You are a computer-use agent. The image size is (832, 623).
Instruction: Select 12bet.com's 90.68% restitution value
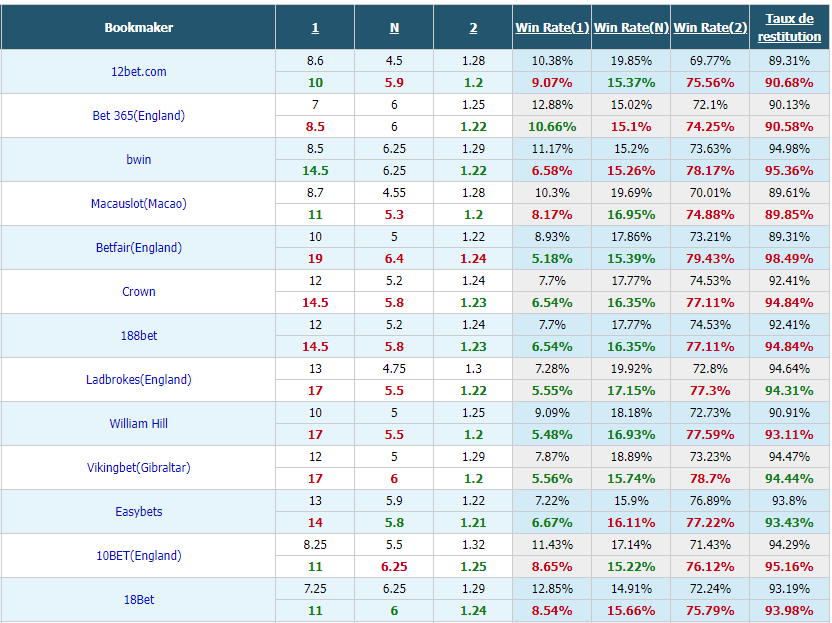(789, 83)
